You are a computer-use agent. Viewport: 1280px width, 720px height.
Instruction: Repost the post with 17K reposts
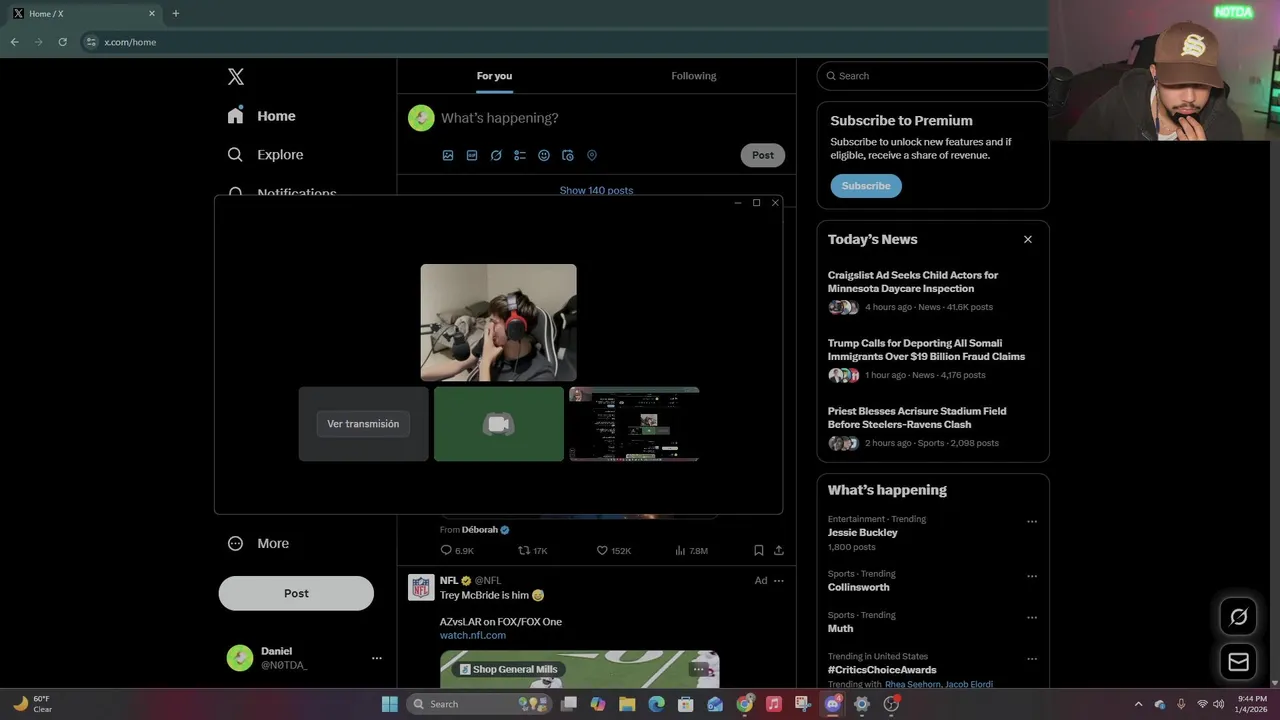532,551
